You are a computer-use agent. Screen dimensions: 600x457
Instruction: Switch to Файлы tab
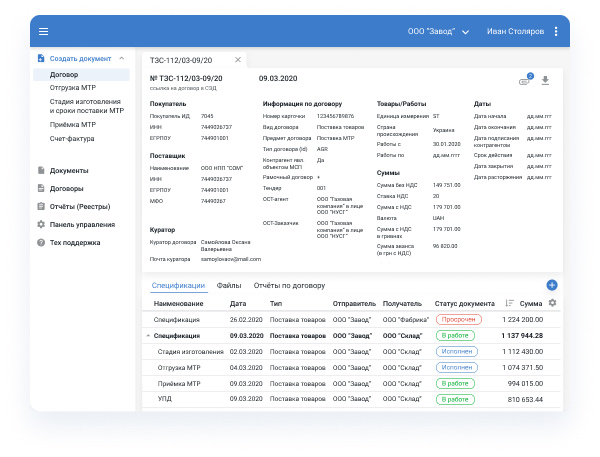point(229,286)
